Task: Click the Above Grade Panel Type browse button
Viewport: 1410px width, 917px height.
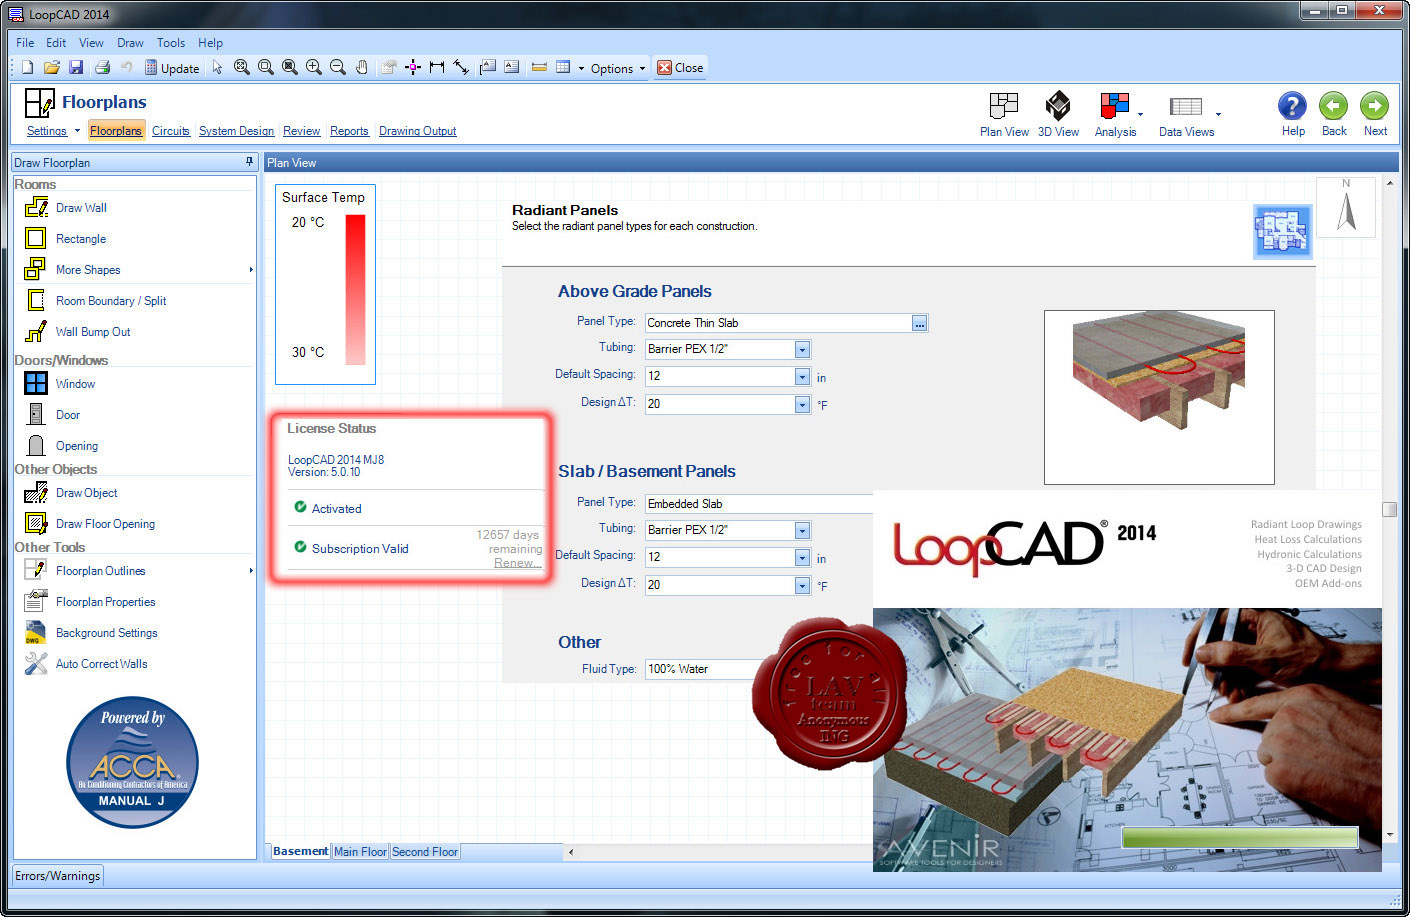Action: point(919,323)
